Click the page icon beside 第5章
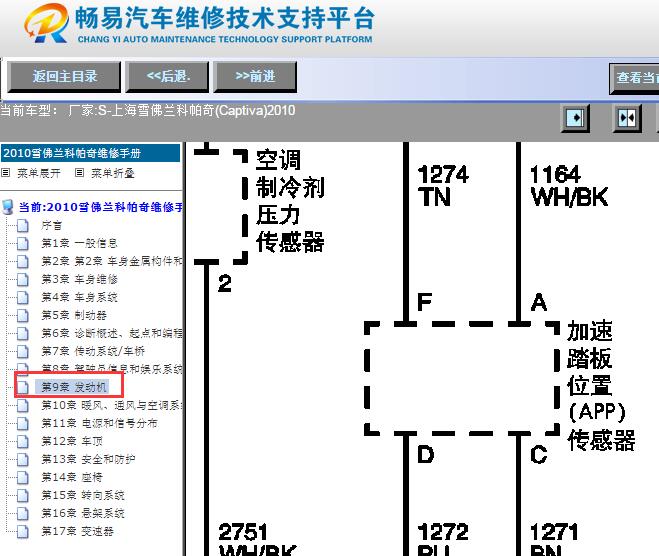 point(23,315)
